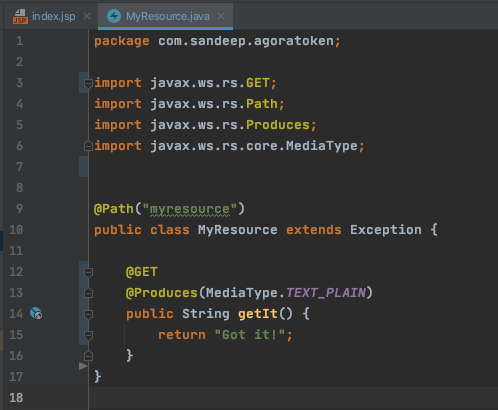Image resolution: width=498 pixels, height=410 pixels.
Task: Close the MyResource.java tab
Action: (221, 16)
